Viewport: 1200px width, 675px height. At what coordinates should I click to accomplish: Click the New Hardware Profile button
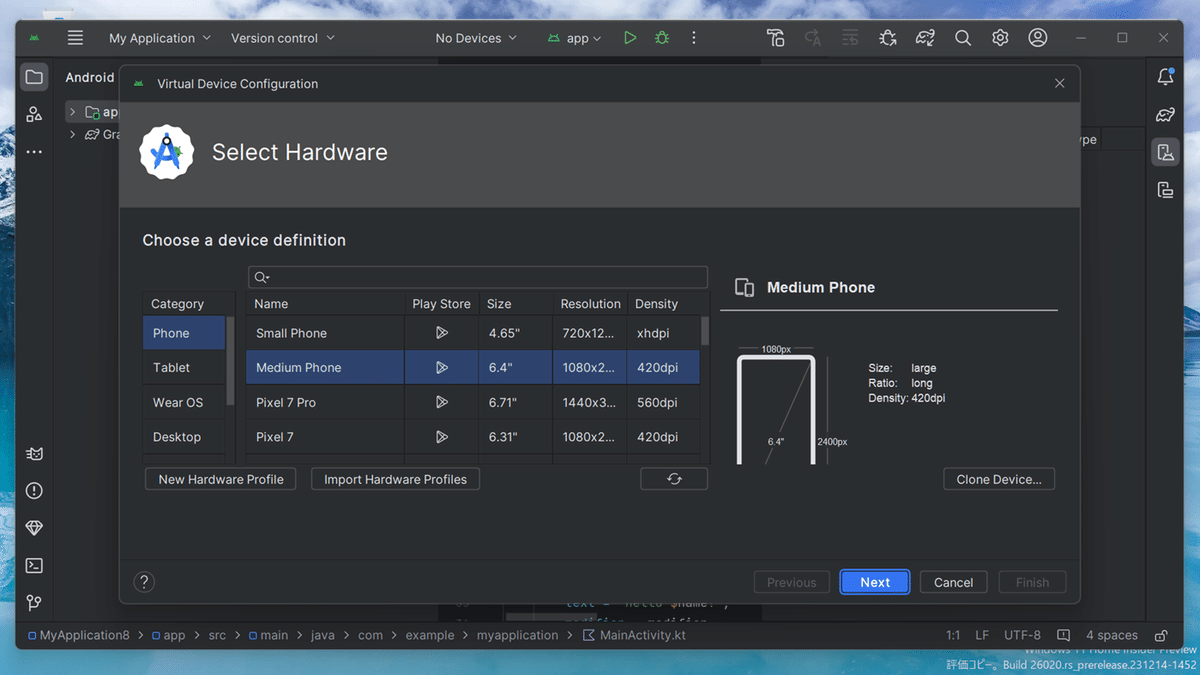pyautogui.click(x=221, y=479)
